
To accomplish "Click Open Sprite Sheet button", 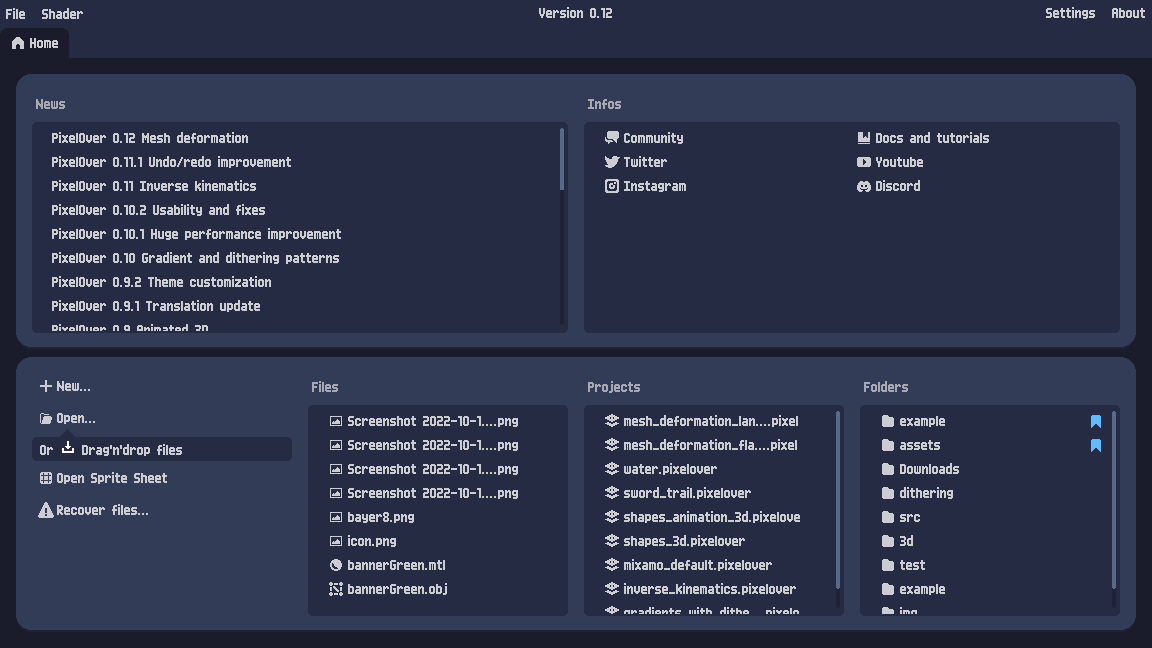I will pyautogui.click(x=104, y=478).
